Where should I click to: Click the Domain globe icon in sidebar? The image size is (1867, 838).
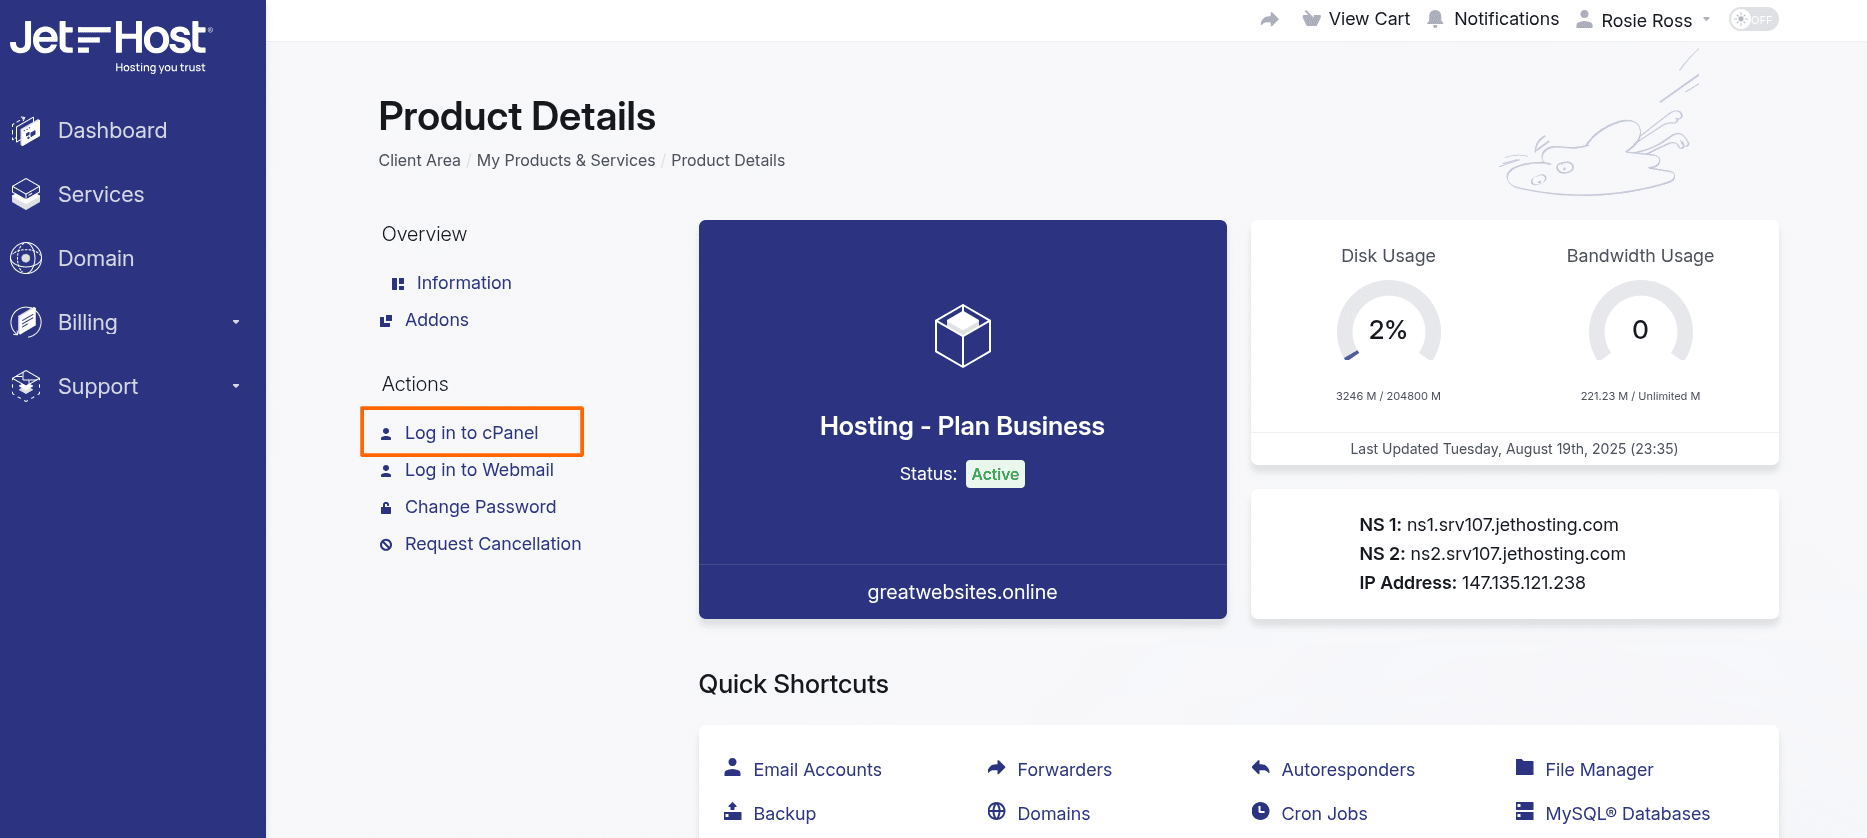pos(26,259)
